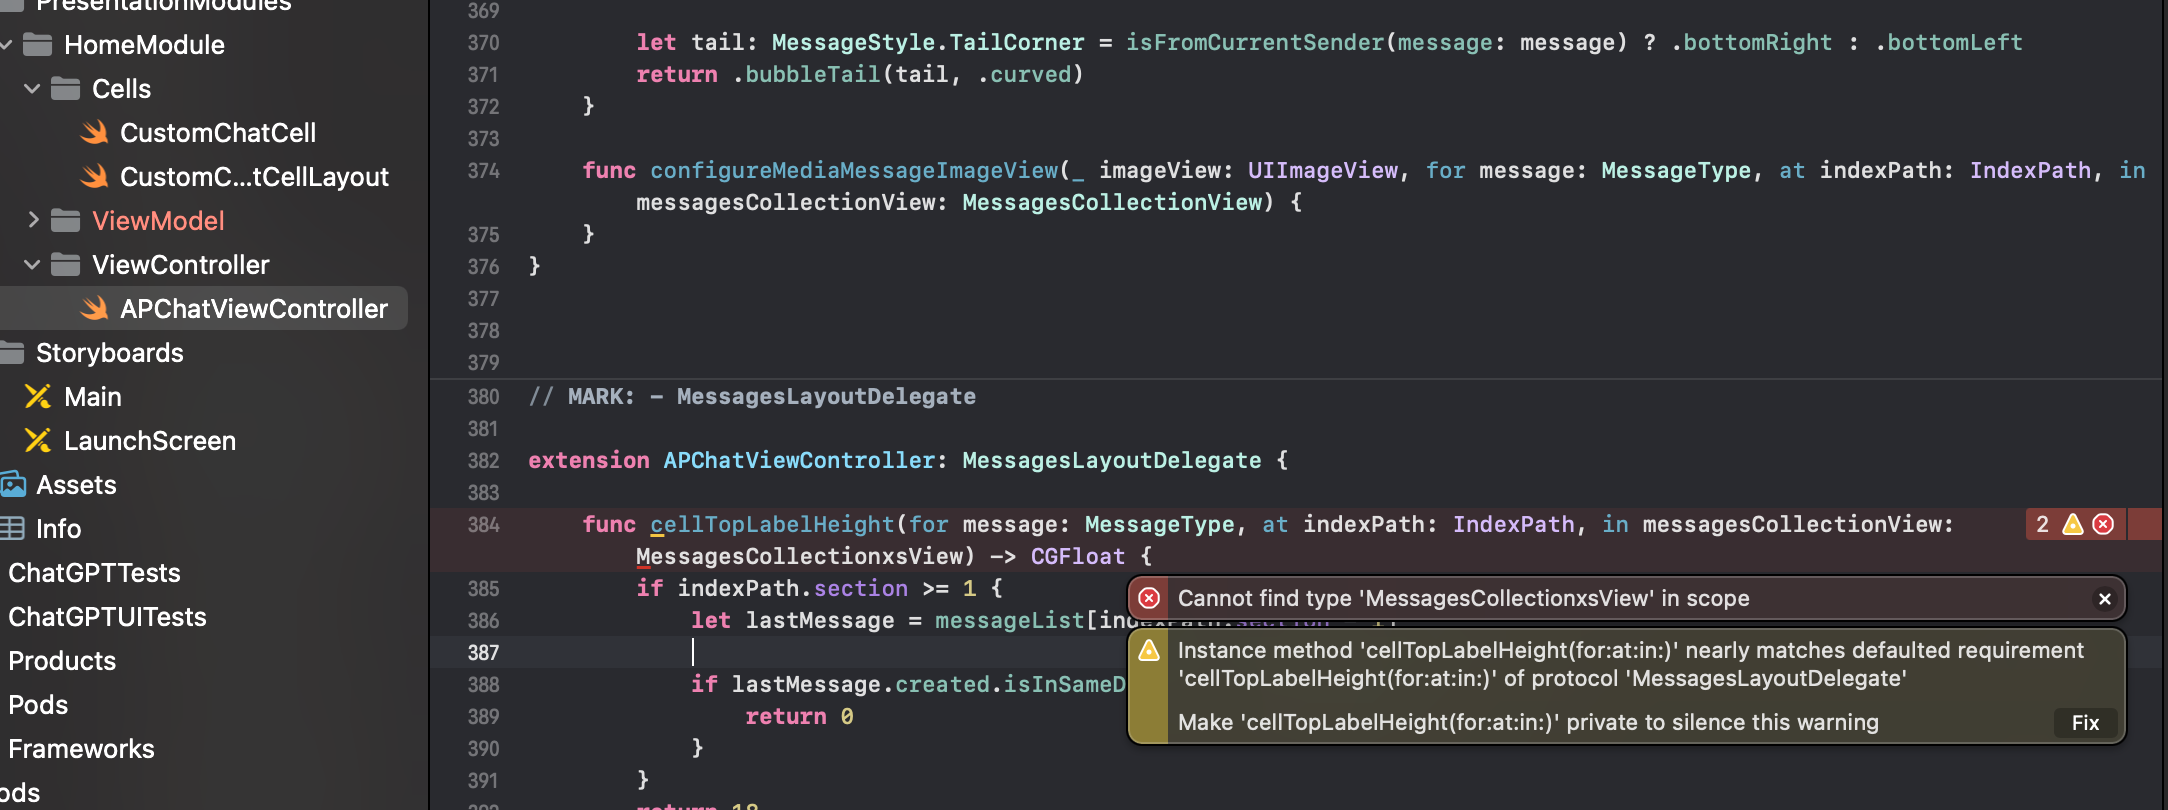2168x810 pixels.
Task: Click line number 384 in the gutter
Action: pyautogui.click(x=483, y=525)
